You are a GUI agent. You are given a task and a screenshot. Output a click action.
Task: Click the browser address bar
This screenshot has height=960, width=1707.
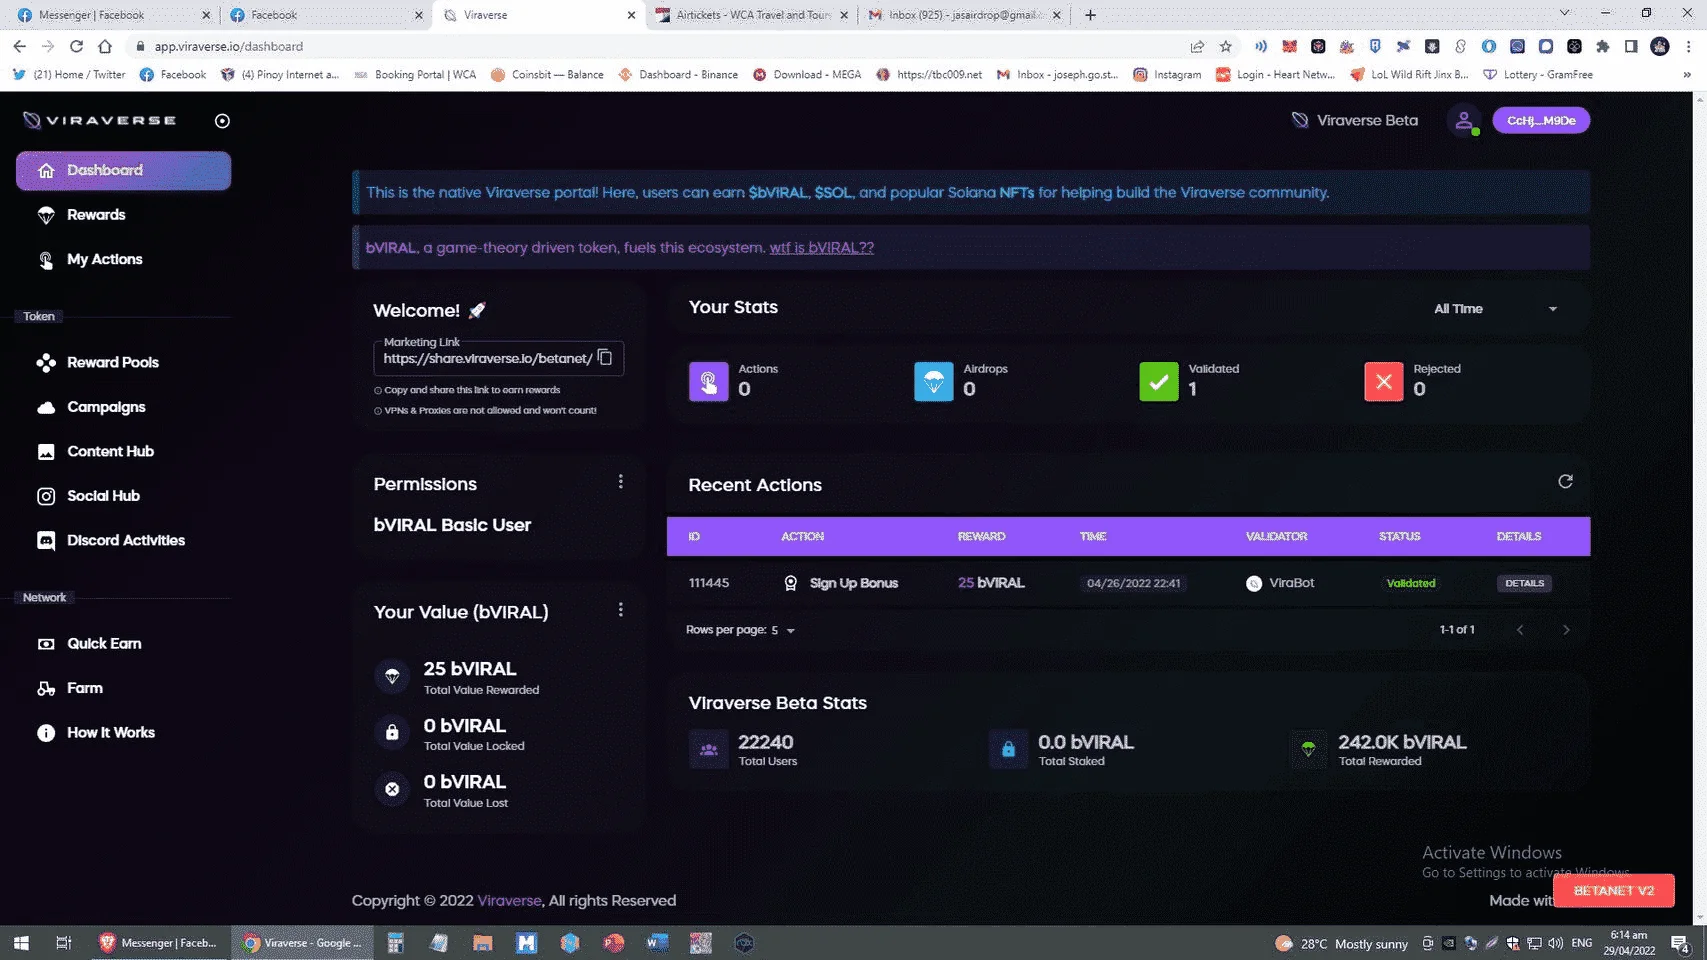tap(660, 47)
